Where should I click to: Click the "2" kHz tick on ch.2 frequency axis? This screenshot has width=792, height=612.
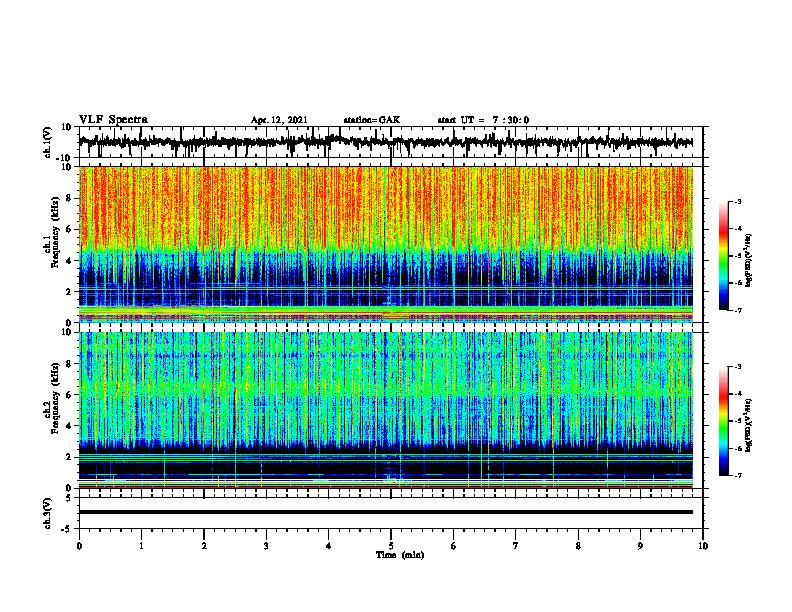point(69,457)
